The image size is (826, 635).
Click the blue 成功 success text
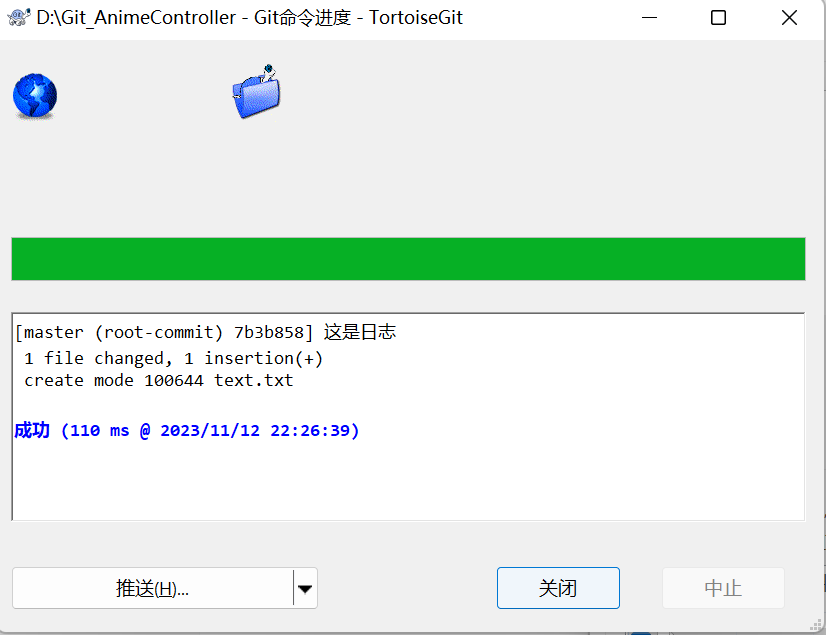coord(32,431)
